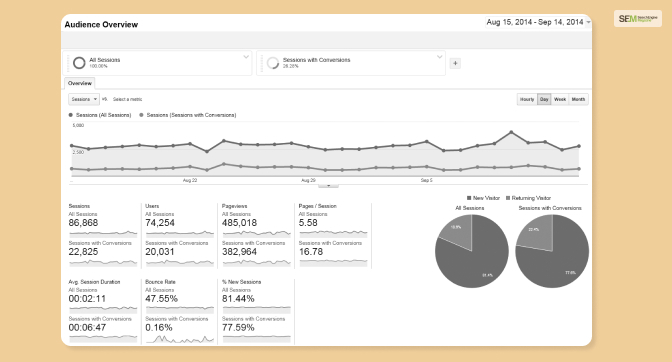The height and width of the screenshot is (362, 672).
Task: Select the Pageviews value 485,018
Action: (239, 223)
